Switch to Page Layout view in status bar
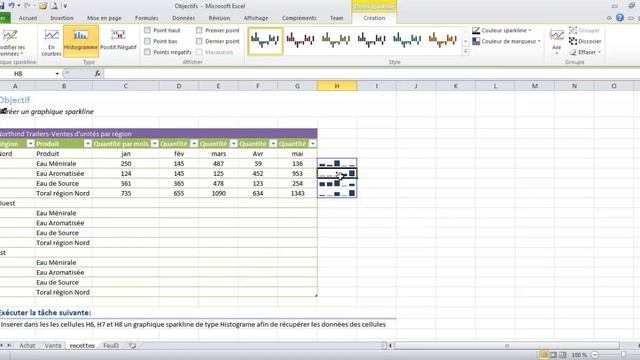 (x=553, y=355)
